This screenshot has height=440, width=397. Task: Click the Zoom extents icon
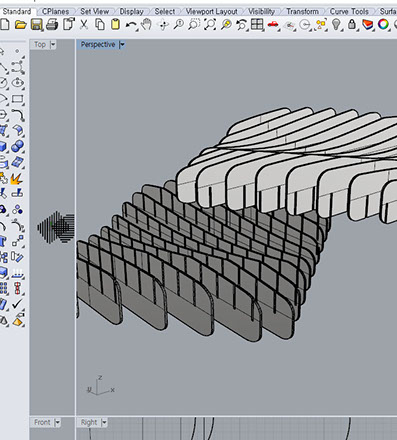[x=210, y=25]
